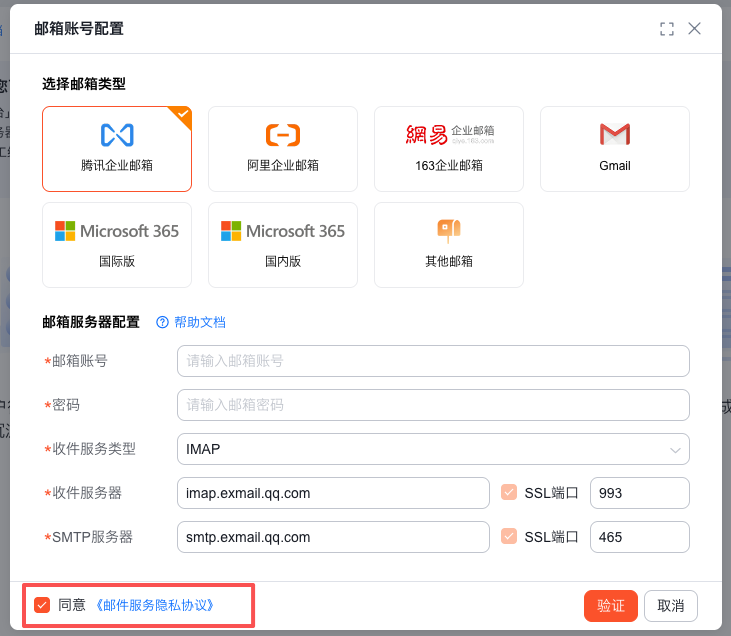This screenshot has width=731, height=636.
Task: Pick the 163企业邮箱 mailbox type card
Action: coord(449,149)
